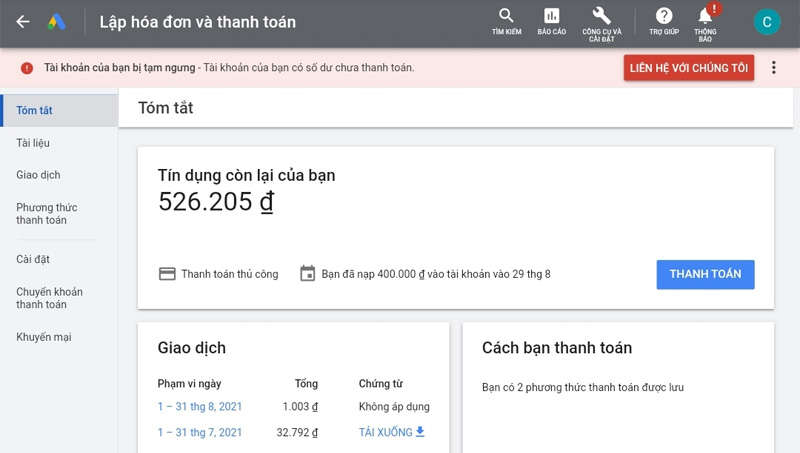Open Chuyển khoản thanh toán in sidebar
Image resolution: width=800 pixels, height=453 pixels.
click(x=49, y=298)
